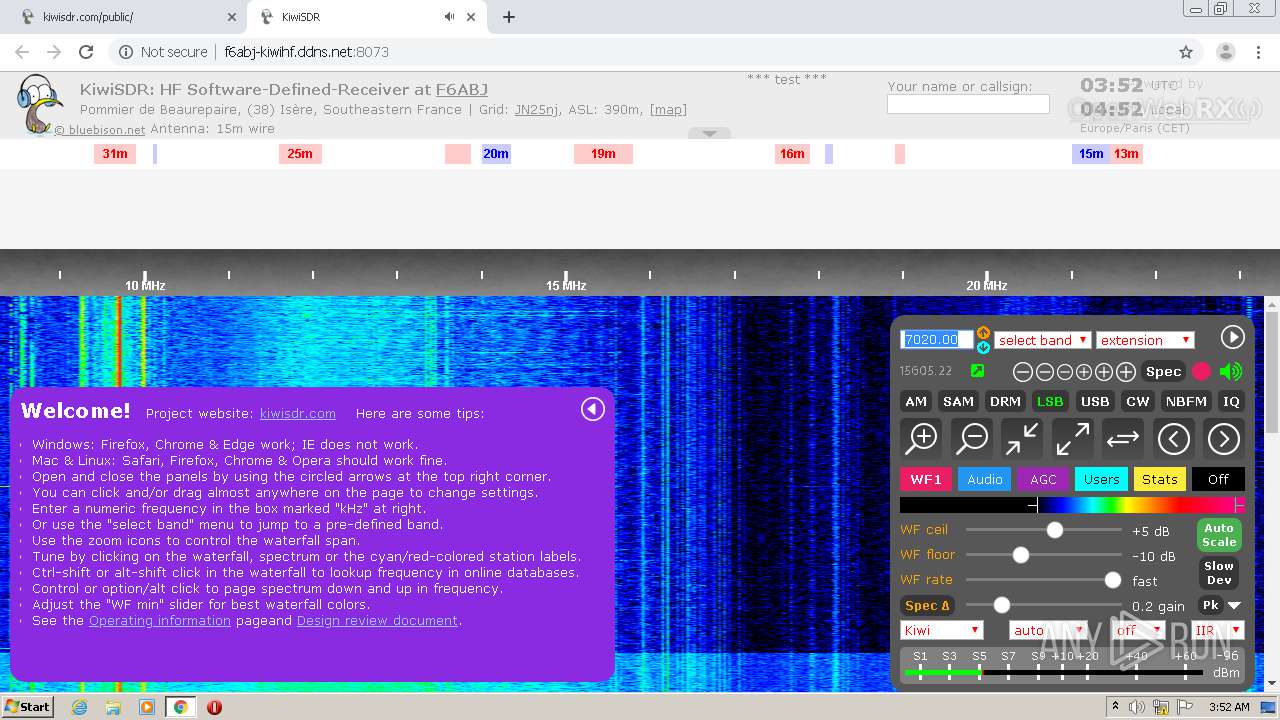Click the volume icon in system tray

point(1137,707)
